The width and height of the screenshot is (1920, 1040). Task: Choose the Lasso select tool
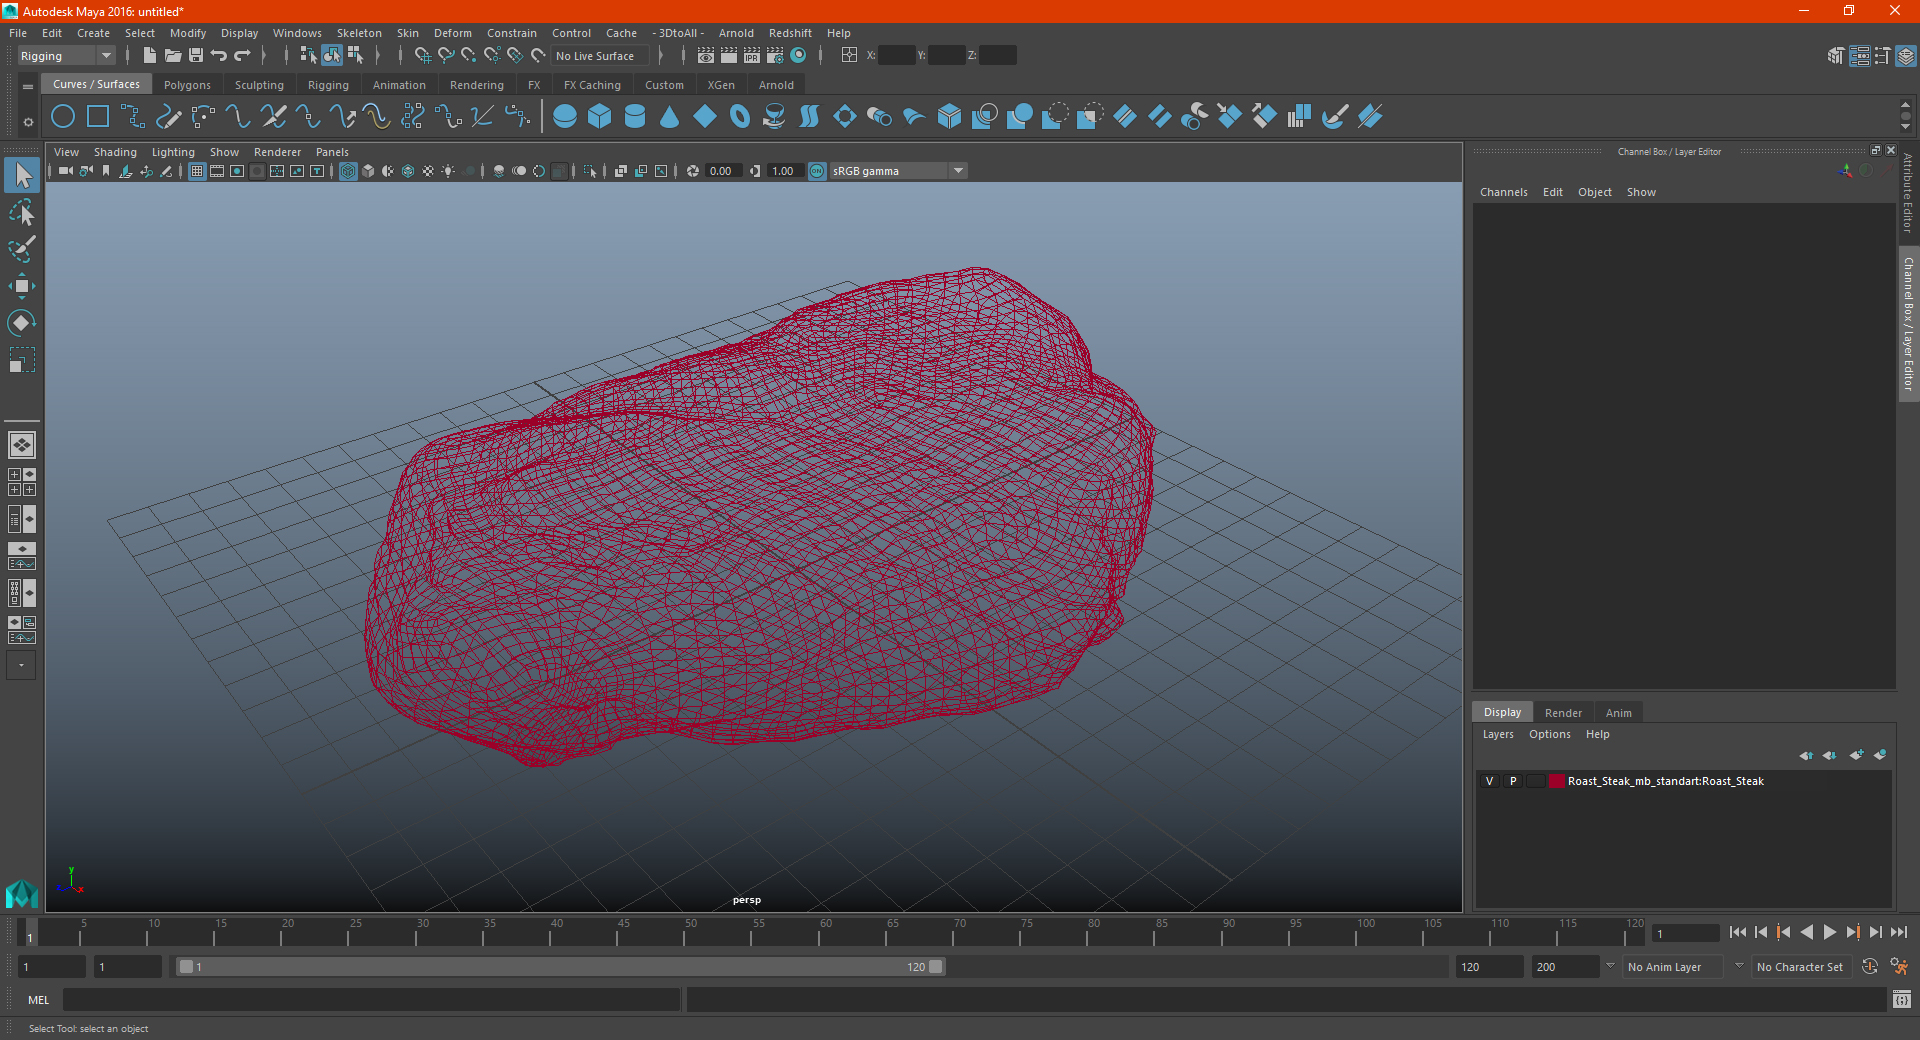[22, 213]
